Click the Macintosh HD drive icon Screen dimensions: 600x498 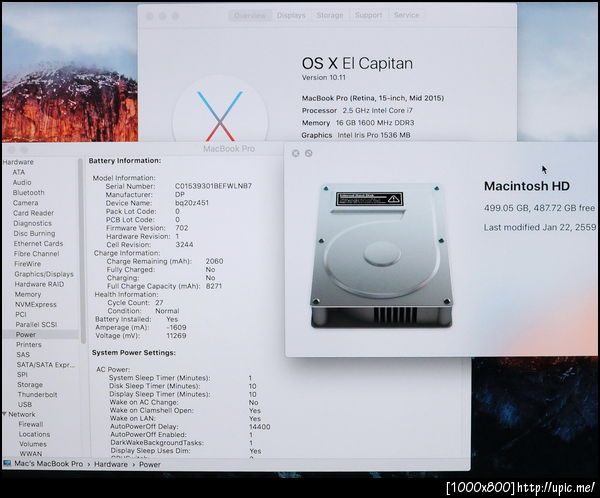[382, 255]
